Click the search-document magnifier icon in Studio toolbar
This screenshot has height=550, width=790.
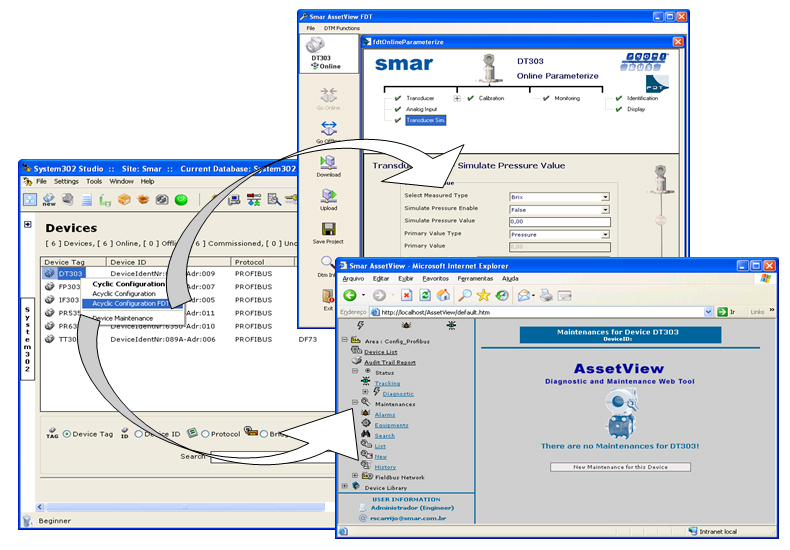pyautogui.click(x=274, y=200)
